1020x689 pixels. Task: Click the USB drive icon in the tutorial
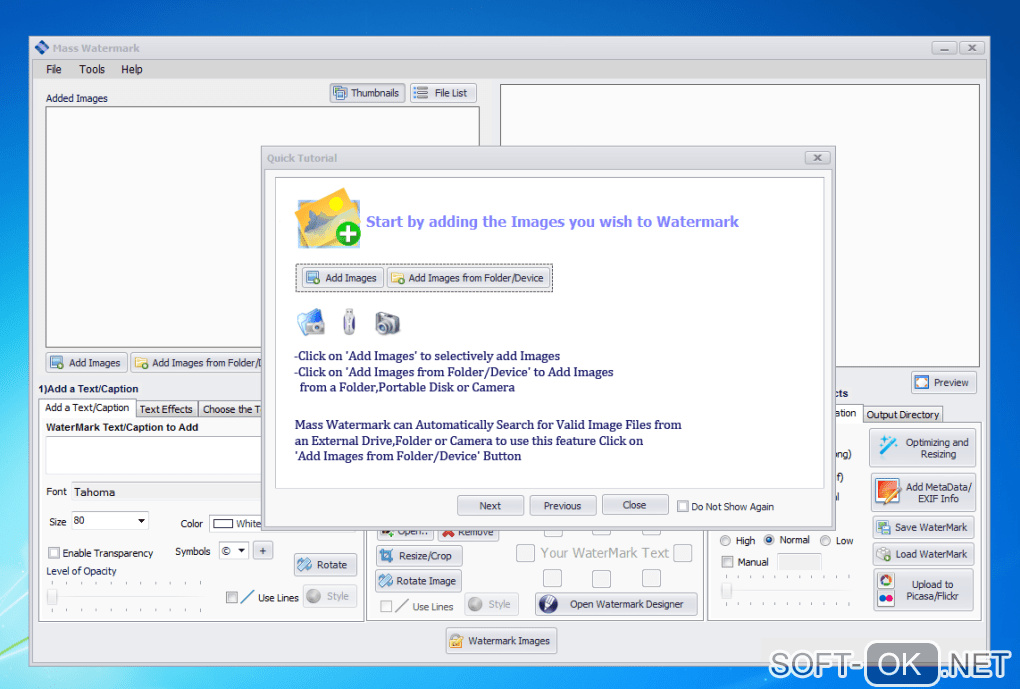click(x=349, y=322)
